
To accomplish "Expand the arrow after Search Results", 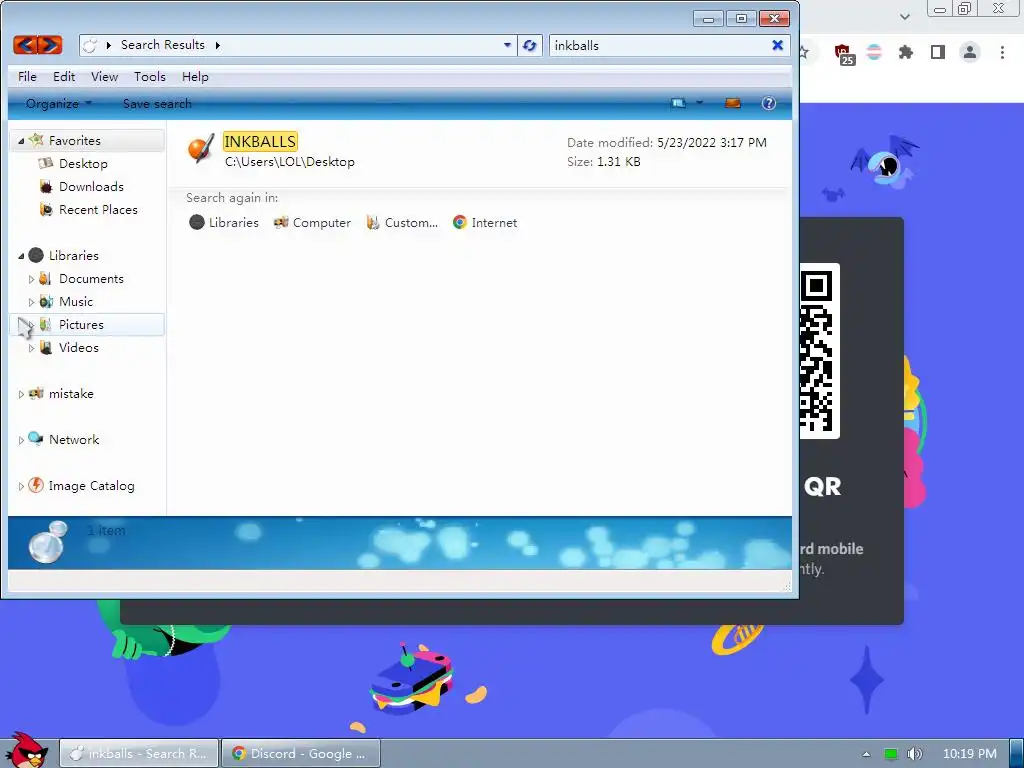I will pos(217,45).
